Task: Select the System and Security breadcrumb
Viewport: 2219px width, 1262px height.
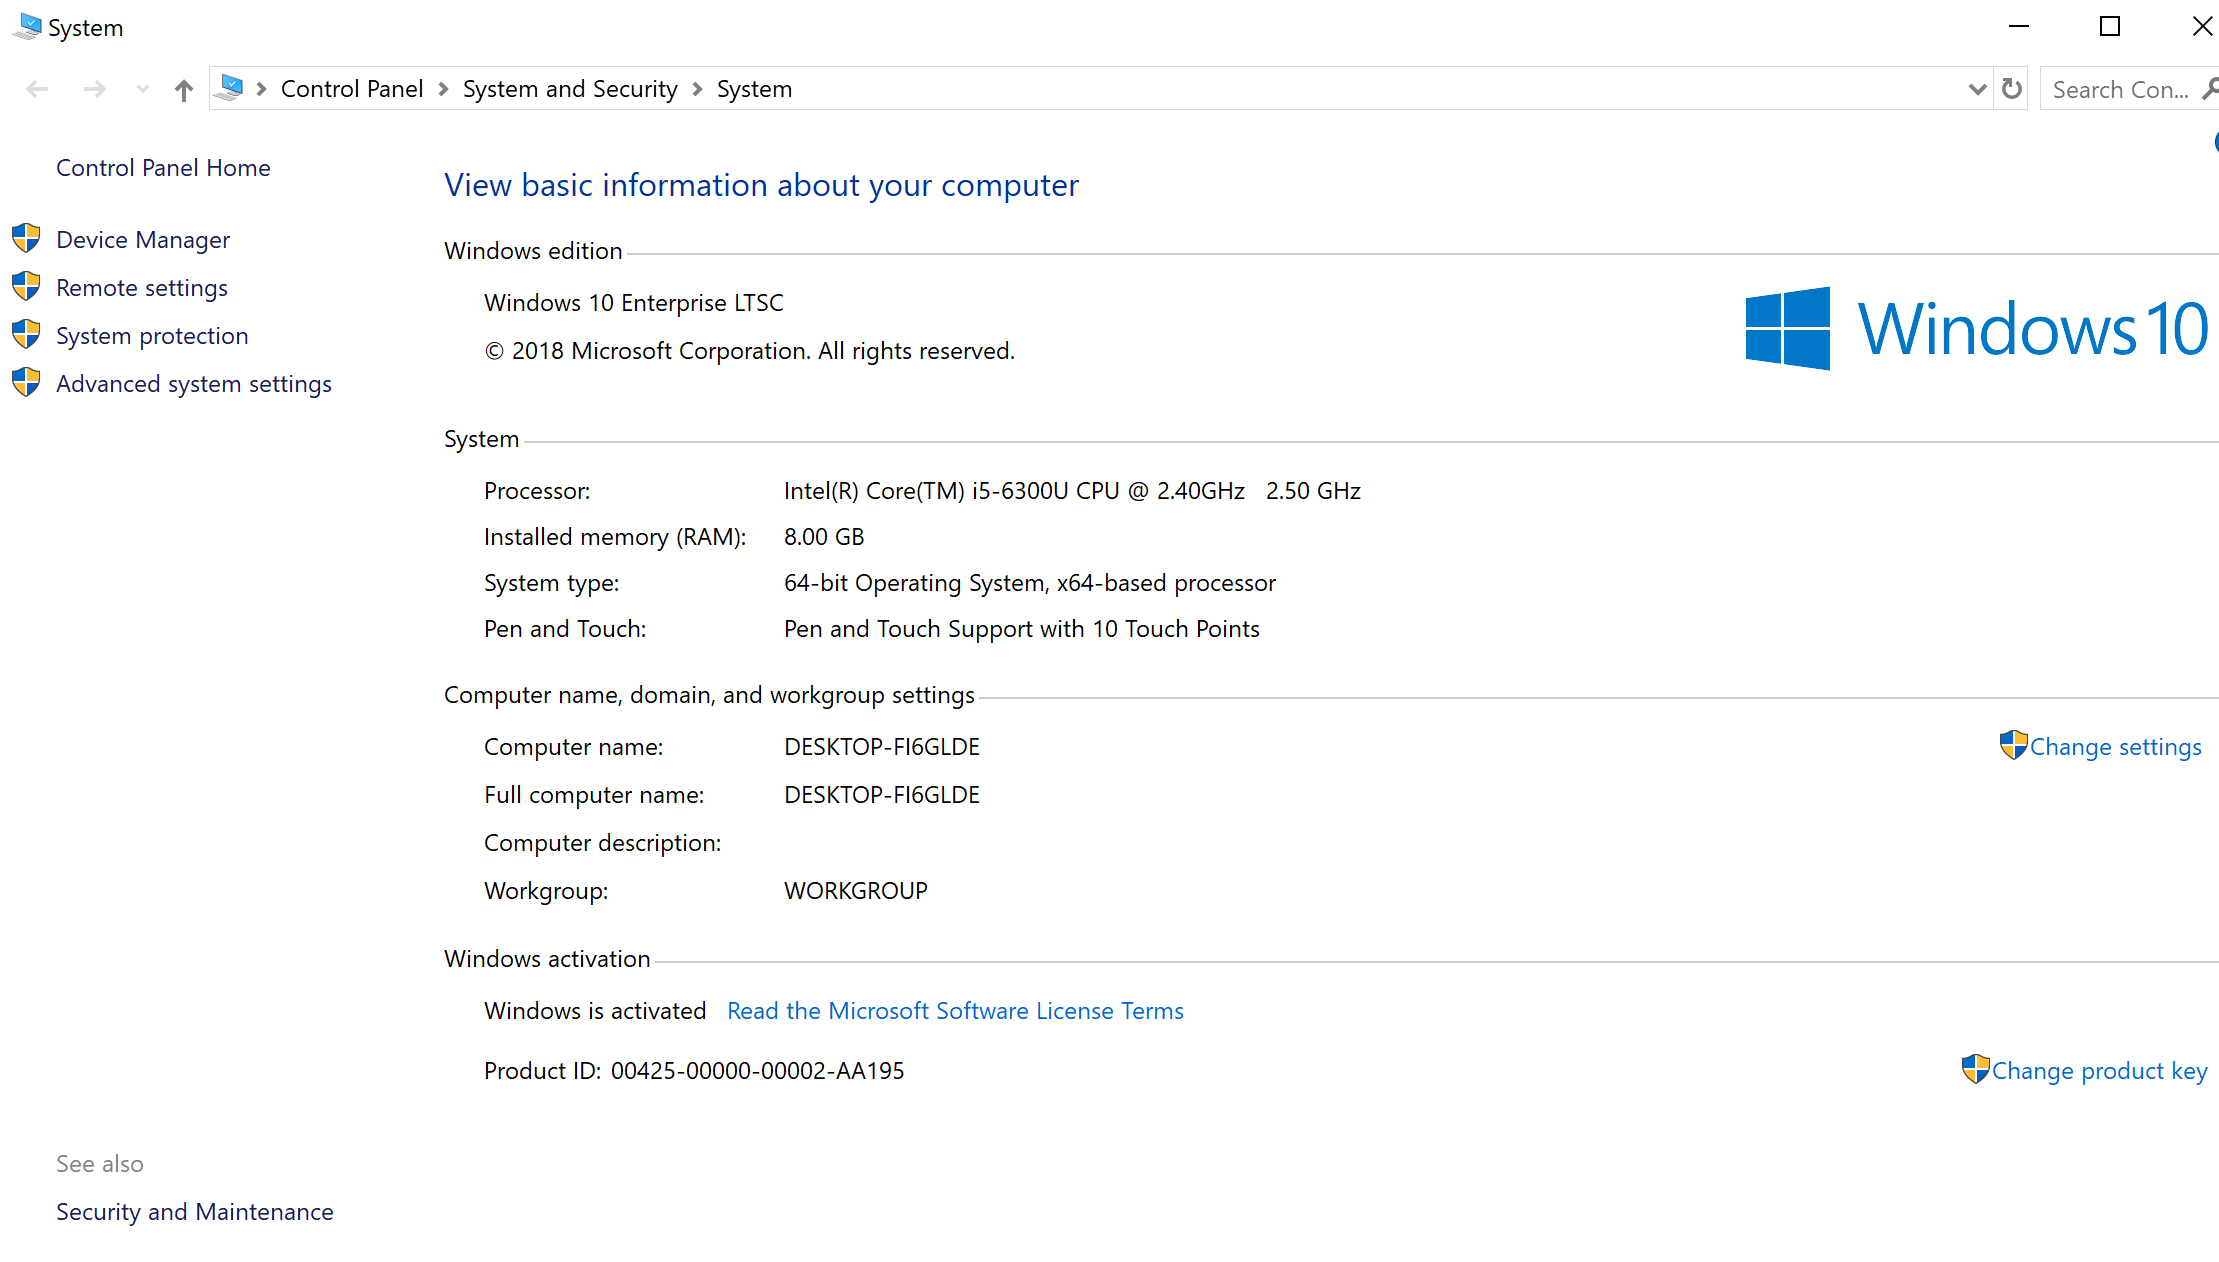Action: (569, 89)
